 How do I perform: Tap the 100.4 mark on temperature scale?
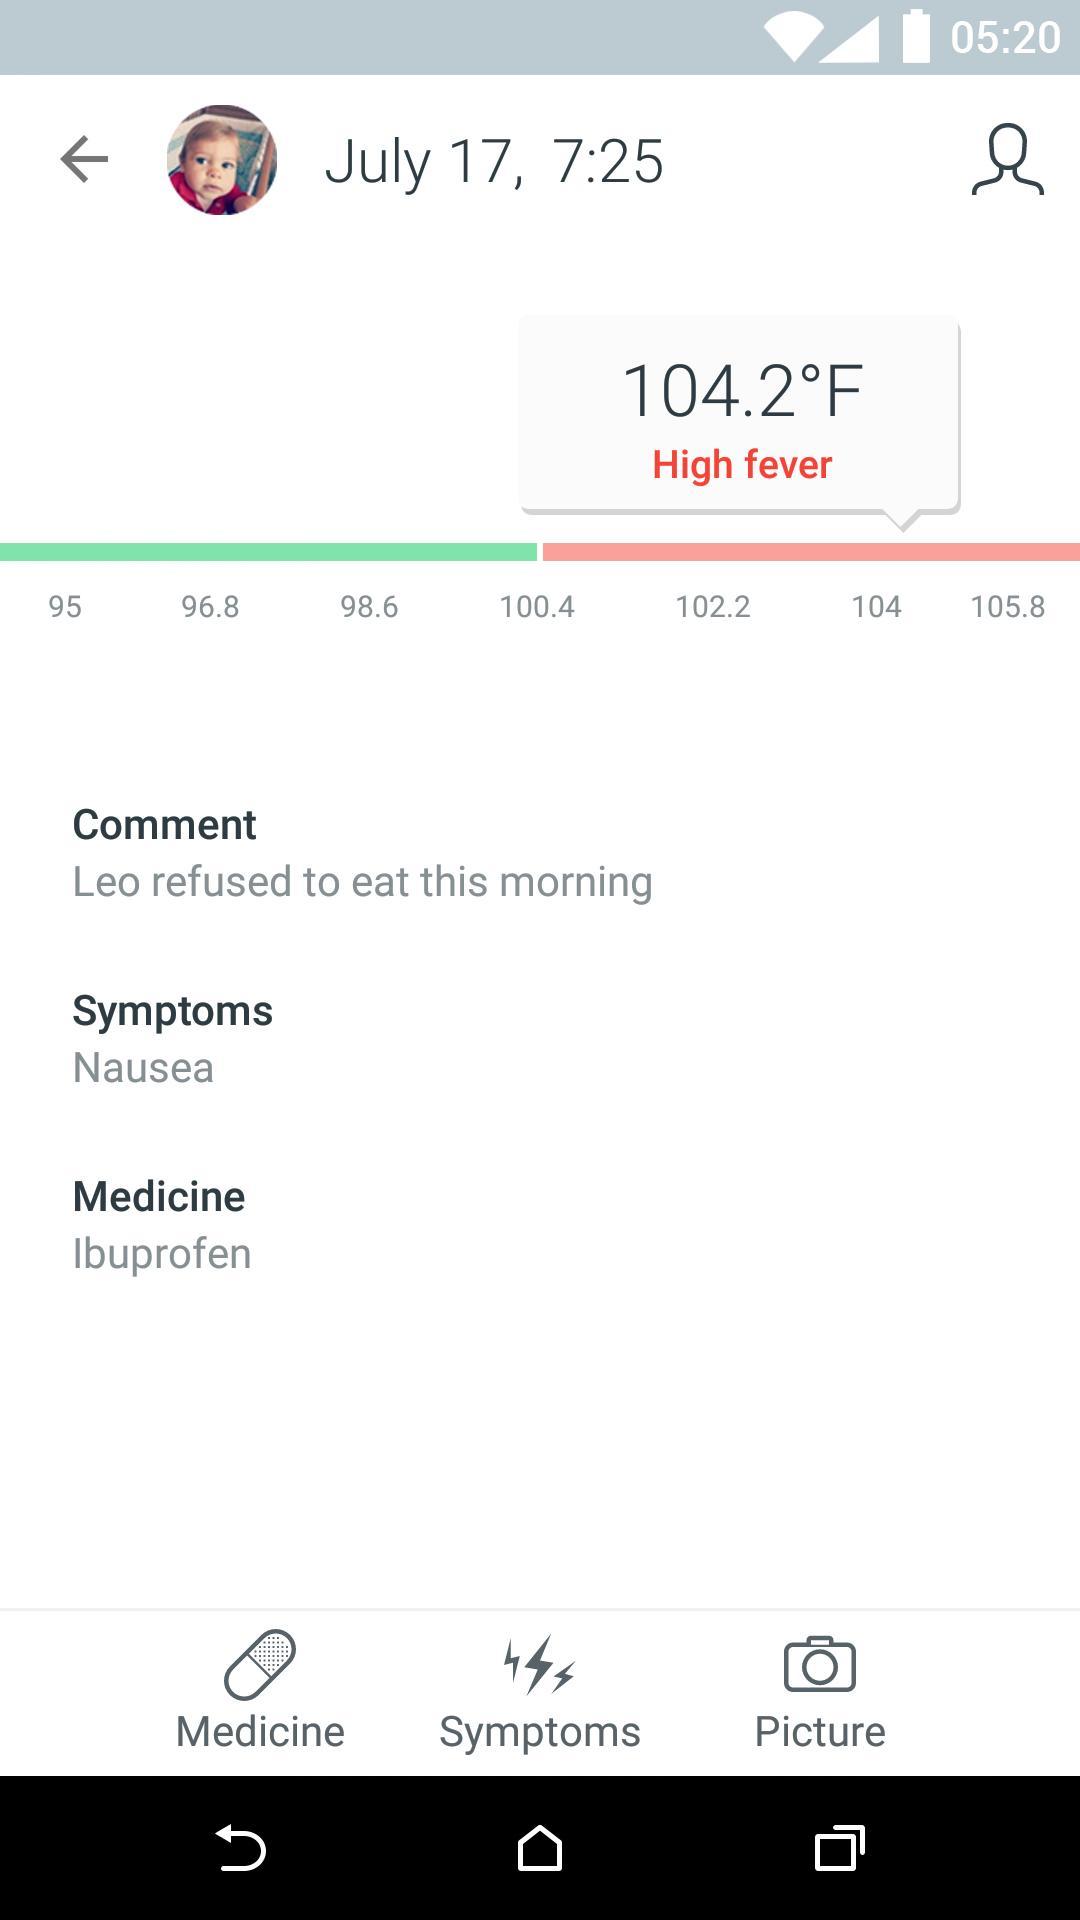(x=537, y=607)
